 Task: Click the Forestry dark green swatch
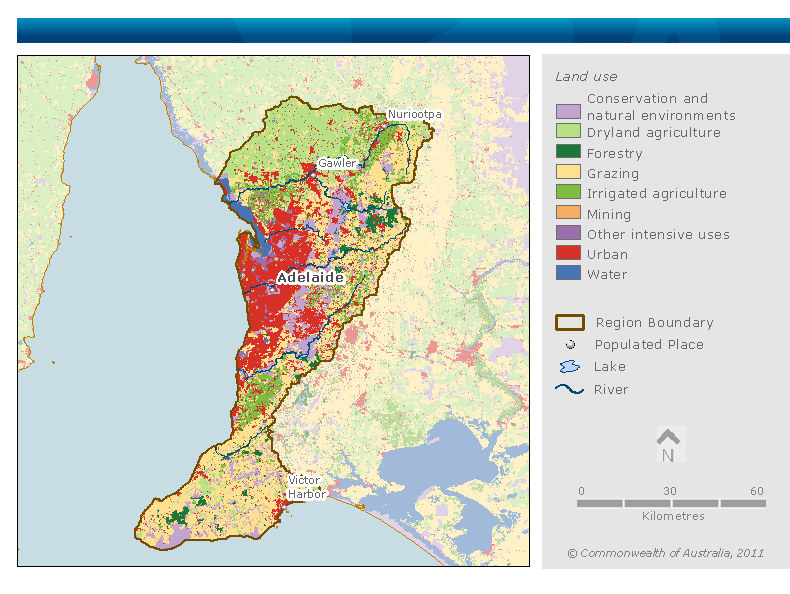pos(568,152)
